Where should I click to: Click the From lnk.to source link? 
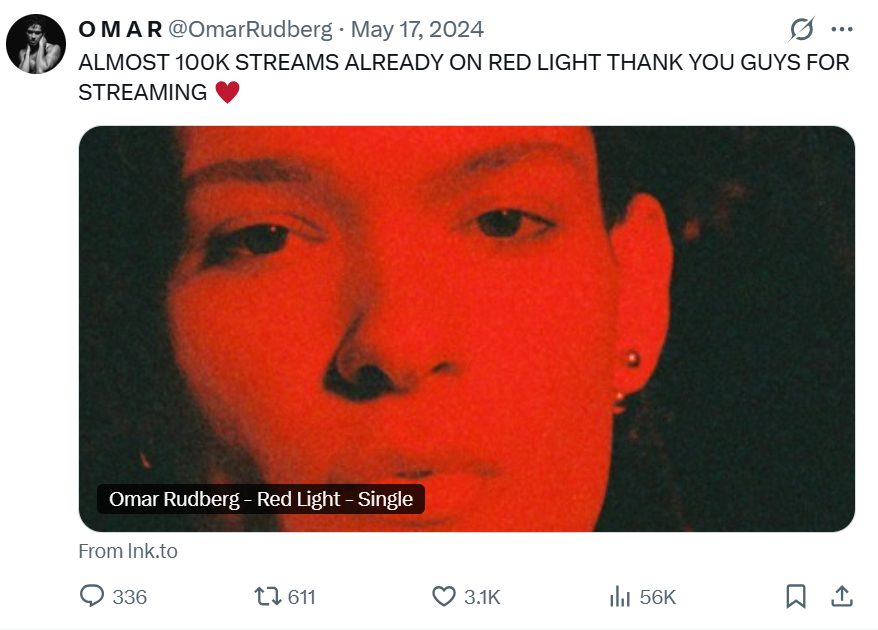click(x=128, y=551)
